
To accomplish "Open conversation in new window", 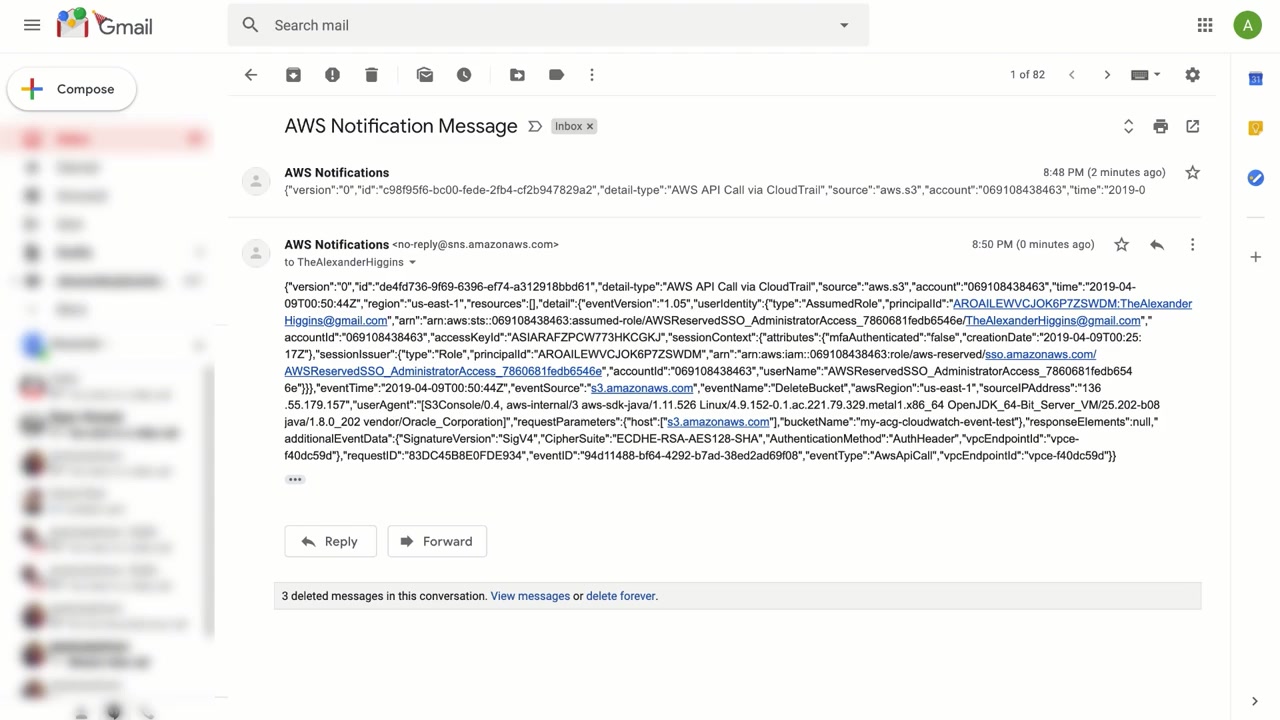I will coord(1192,126).
